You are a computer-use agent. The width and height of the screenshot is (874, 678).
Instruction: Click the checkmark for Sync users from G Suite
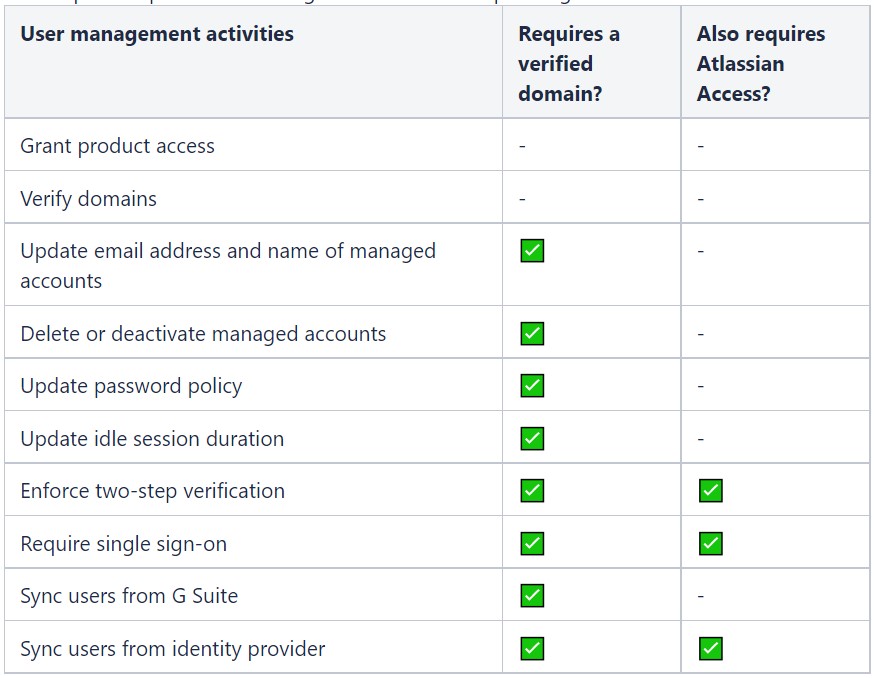coord(531,595)
